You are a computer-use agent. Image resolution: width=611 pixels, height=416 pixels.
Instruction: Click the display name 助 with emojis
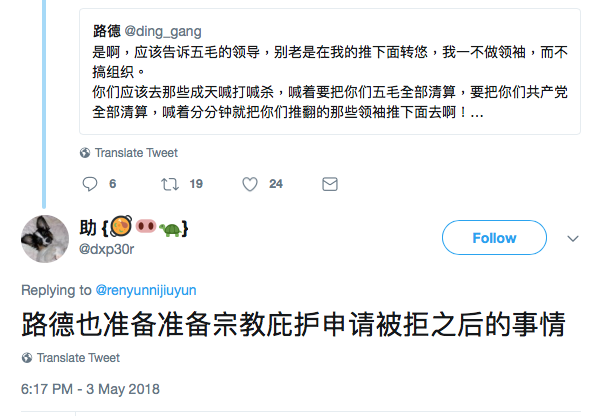(x=133, y=228)
